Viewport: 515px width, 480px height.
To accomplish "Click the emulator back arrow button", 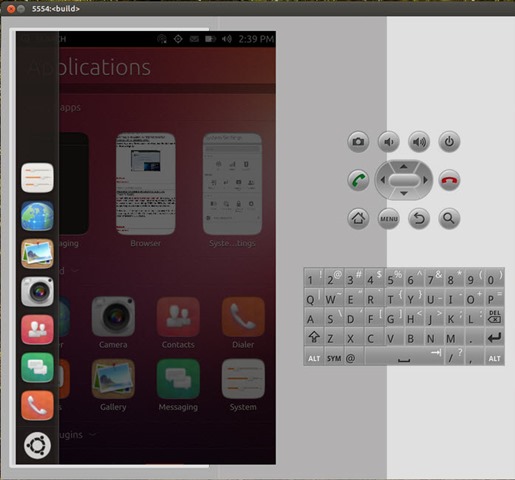I will coord(419,219).
